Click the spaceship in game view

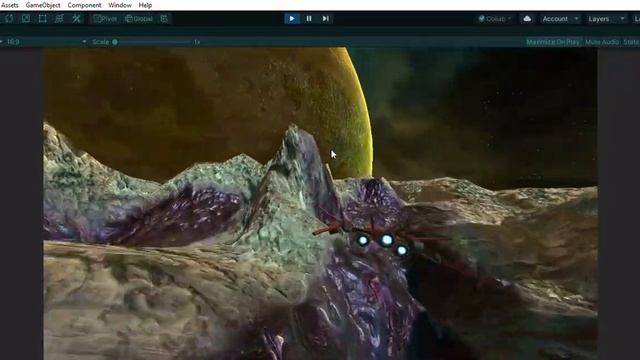pyautogui.click(x=380, y=237)
